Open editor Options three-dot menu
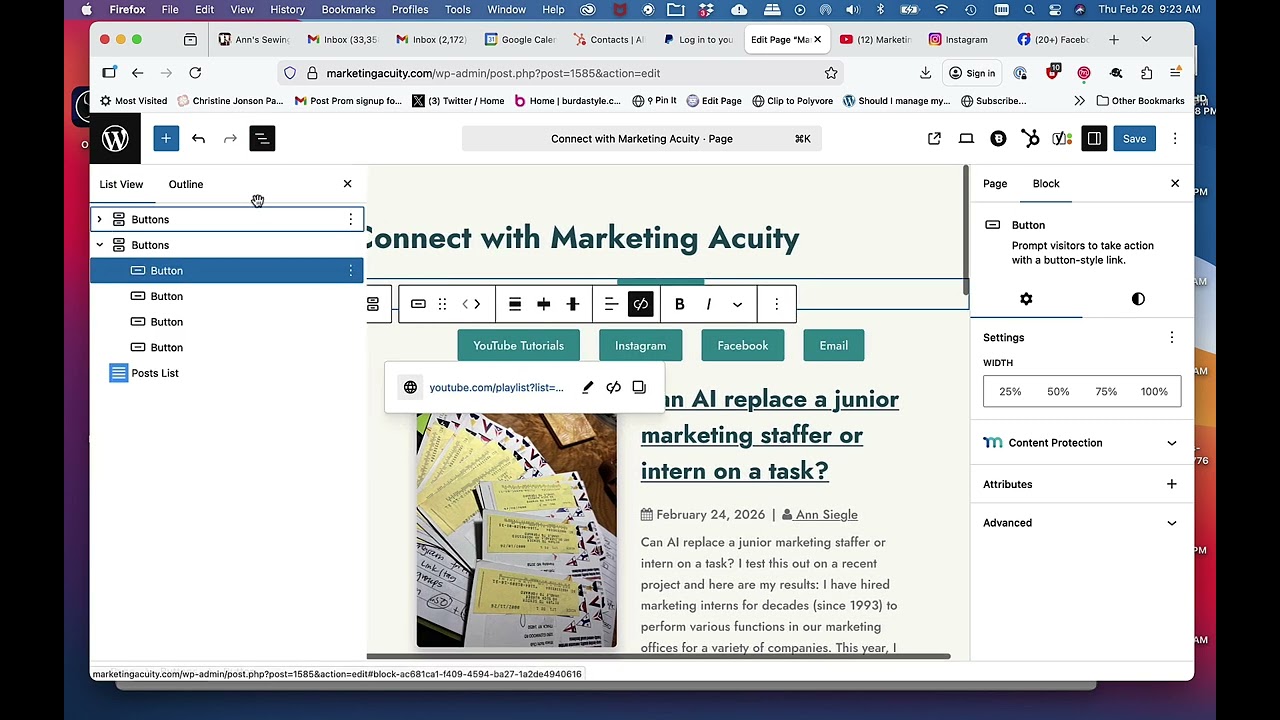Viewport: 1280px width, 720px height. pyautogui.click(x=1175, y=139)
